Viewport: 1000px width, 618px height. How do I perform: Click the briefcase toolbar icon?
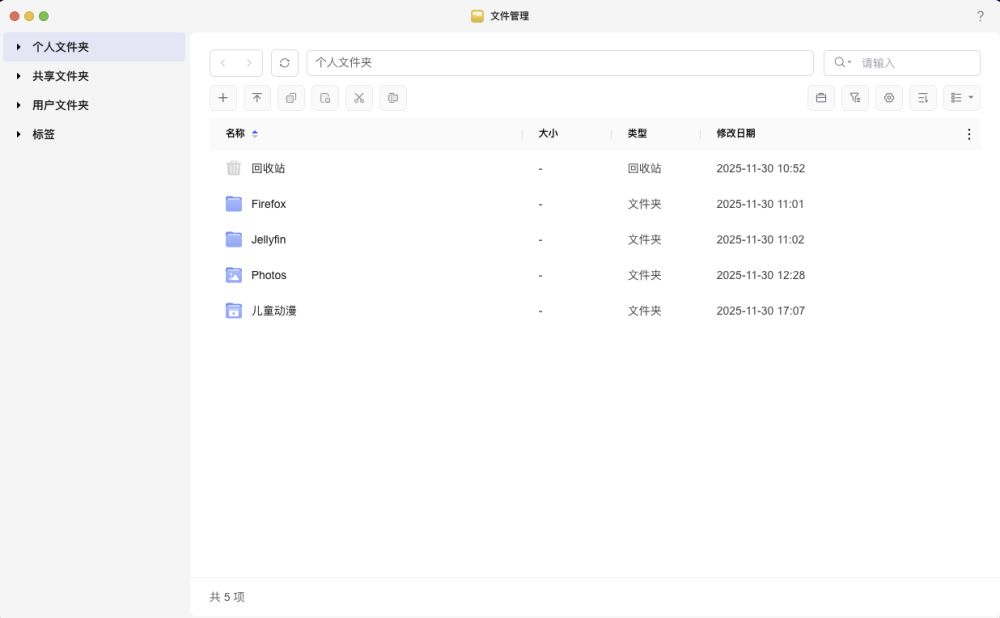click(x=821, y=98)
